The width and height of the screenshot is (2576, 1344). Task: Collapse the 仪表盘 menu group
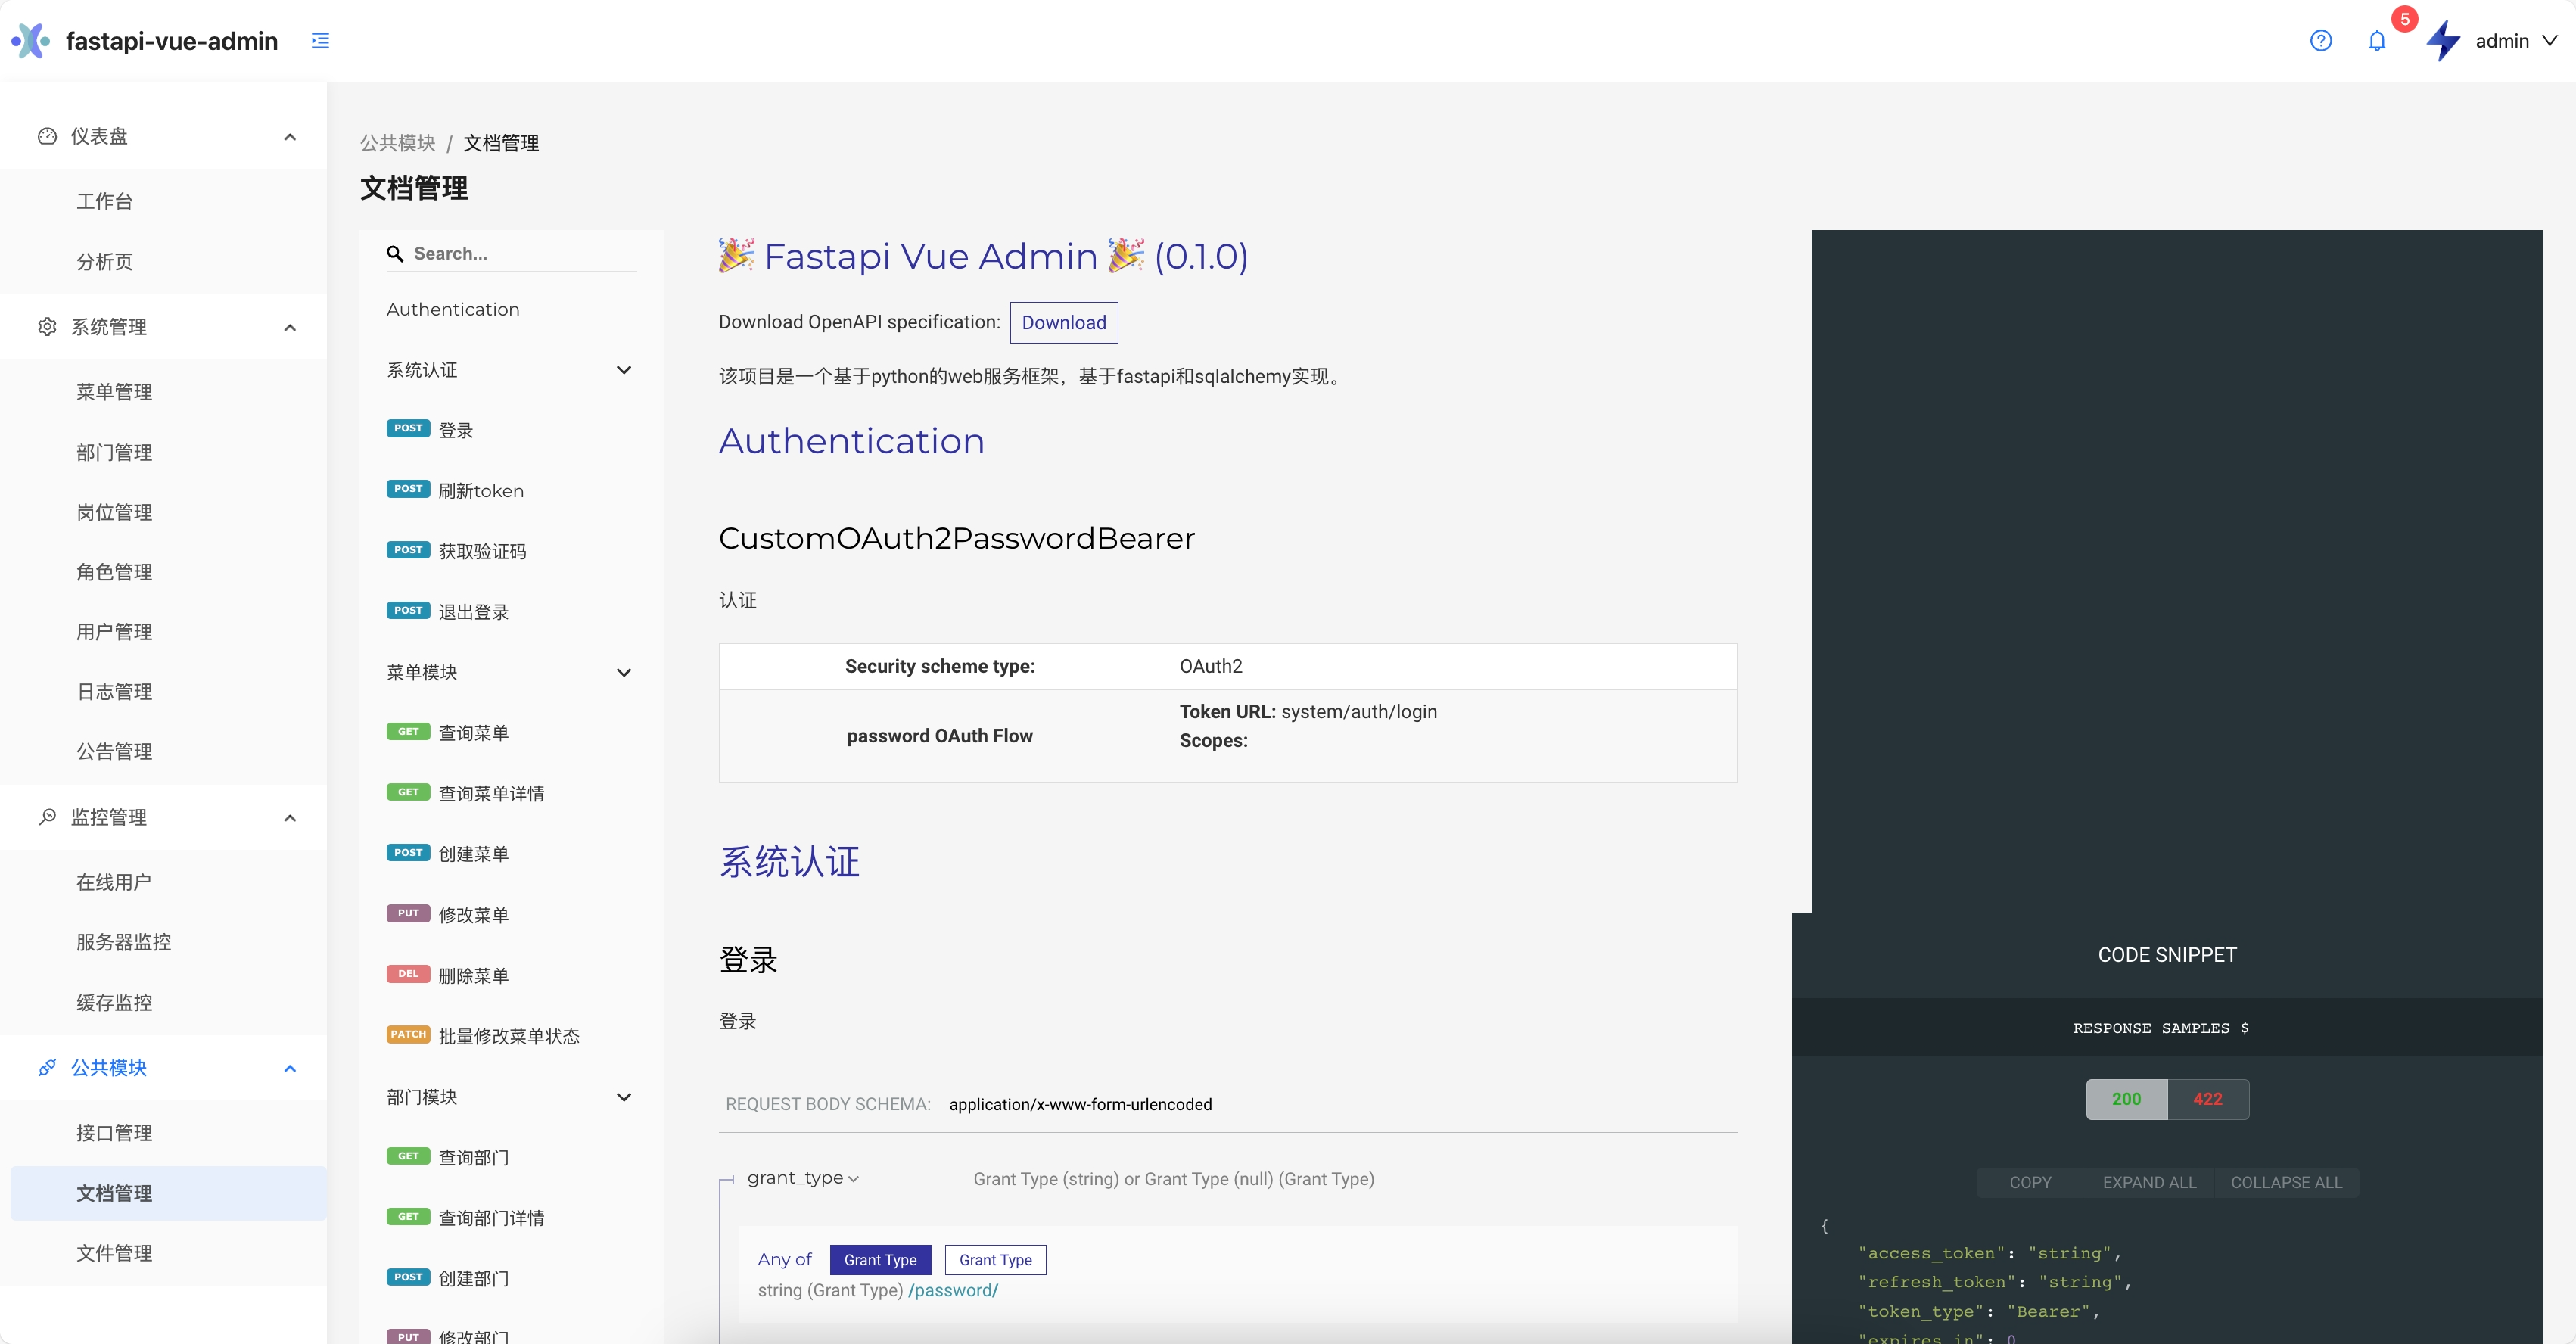pyautogui.click(x=290, y=137)
